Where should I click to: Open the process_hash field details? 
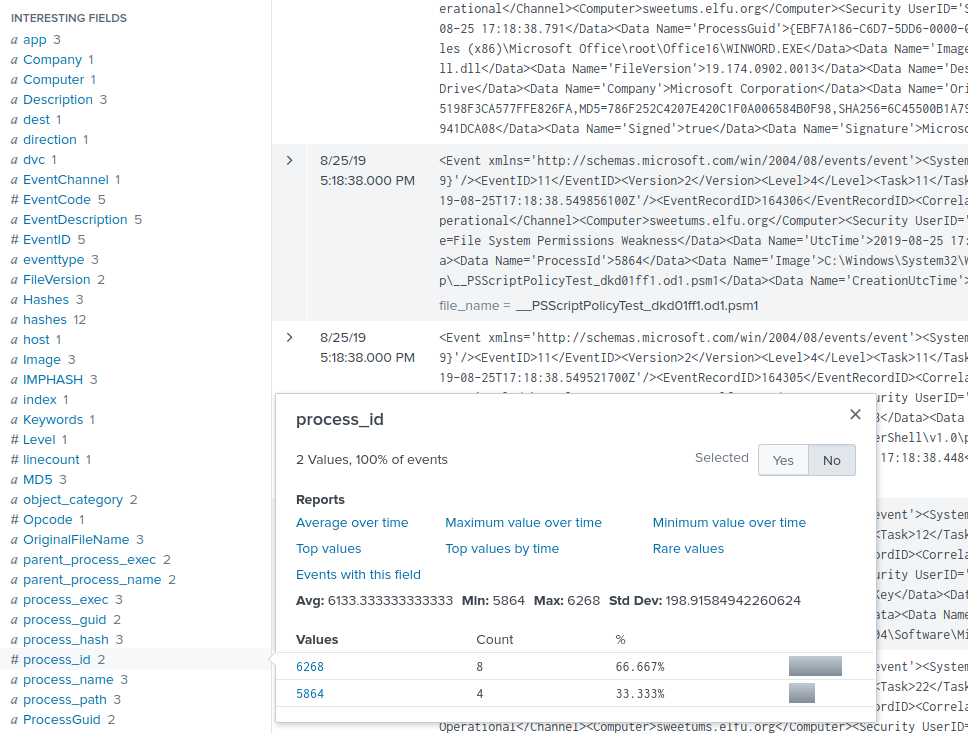[x=65, y=640]
